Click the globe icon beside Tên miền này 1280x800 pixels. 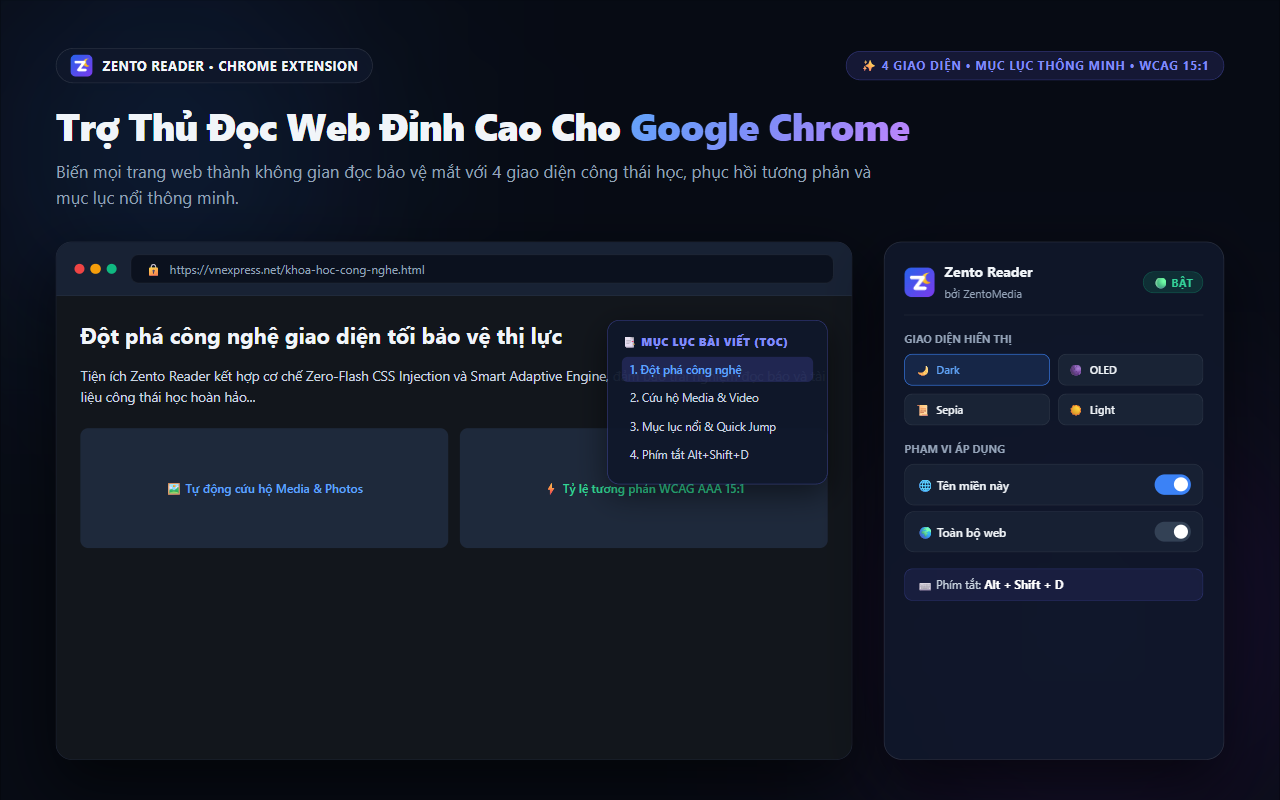coord(925,486)
